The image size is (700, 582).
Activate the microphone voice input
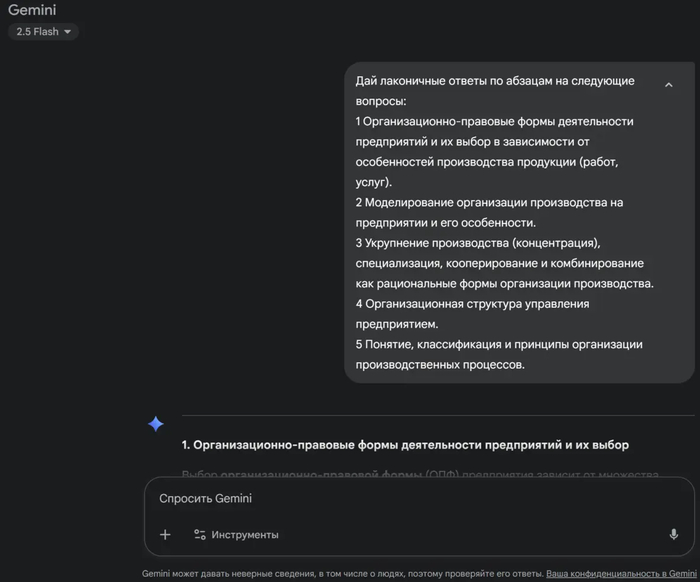[x=673, y=535]
